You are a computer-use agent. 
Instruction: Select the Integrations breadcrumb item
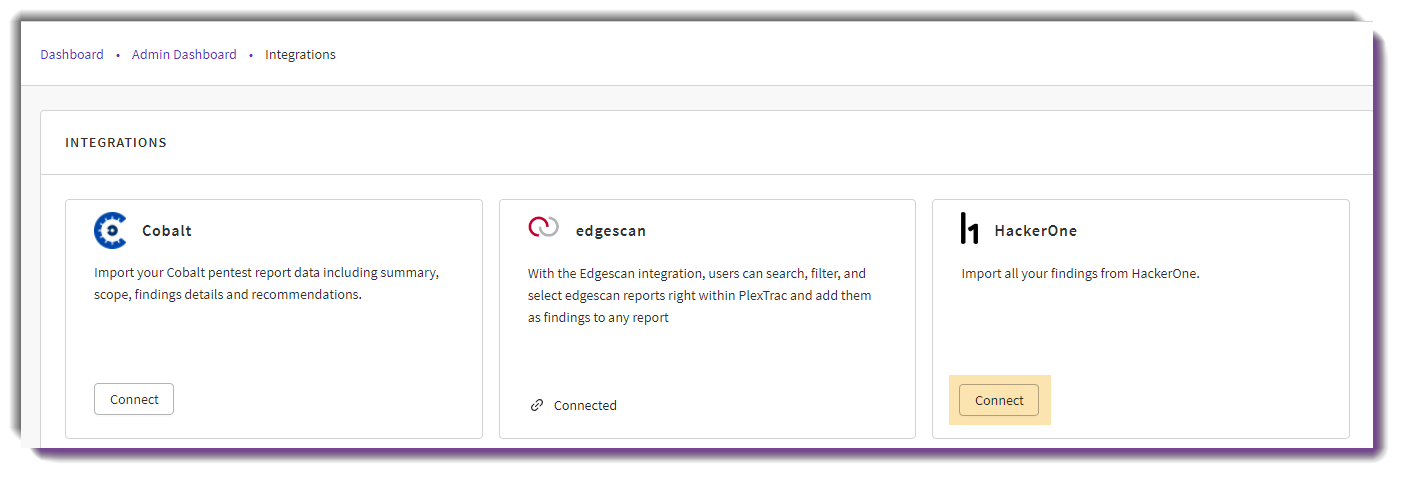point(300,54)
